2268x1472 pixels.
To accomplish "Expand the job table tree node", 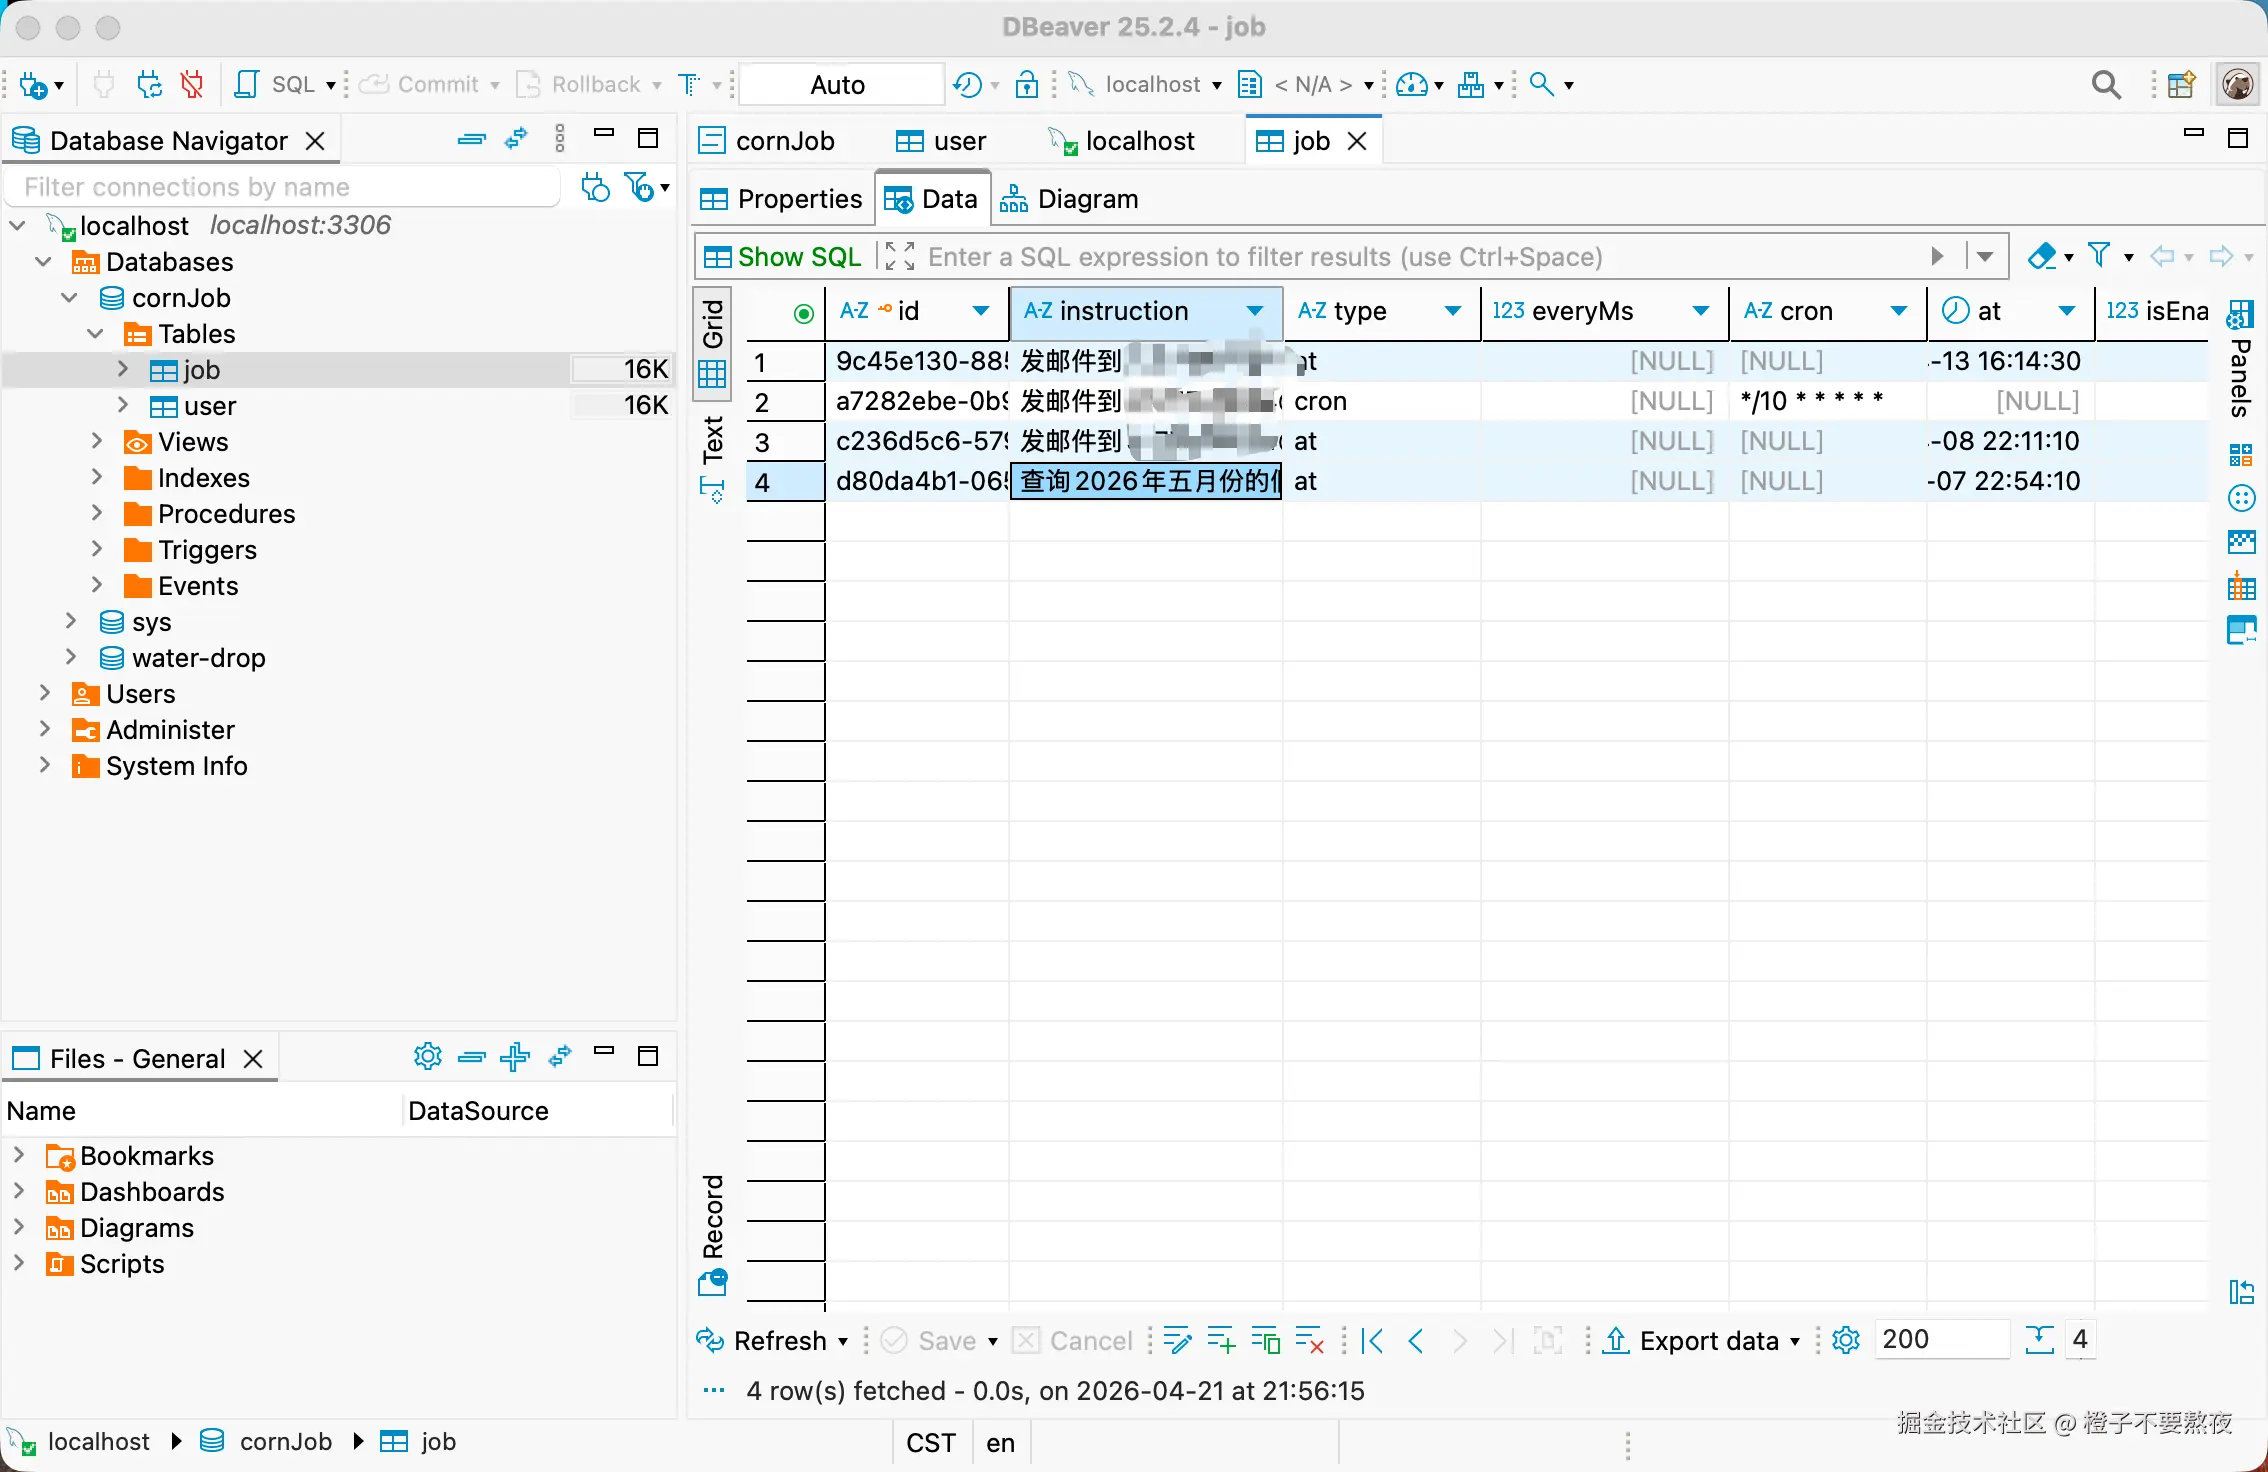I will pyautogui.click(x=122, y=369).
